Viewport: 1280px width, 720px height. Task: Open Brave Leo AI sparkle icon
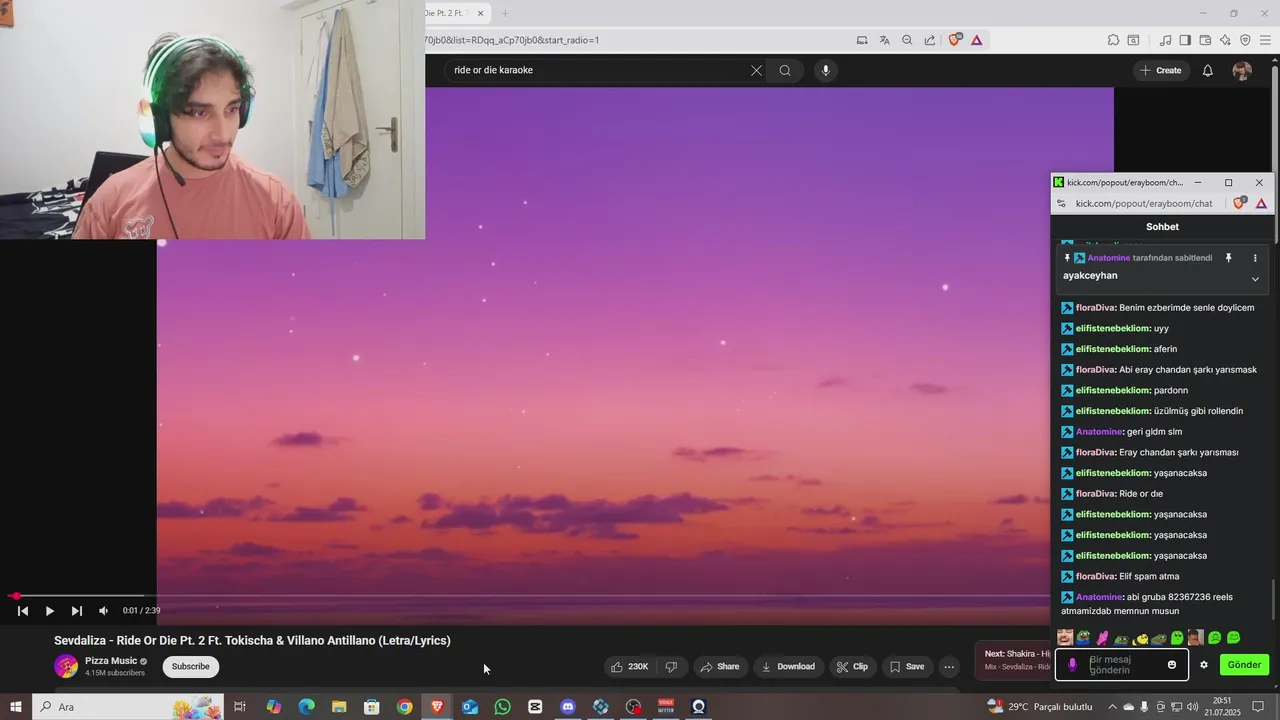point(1225,40)
